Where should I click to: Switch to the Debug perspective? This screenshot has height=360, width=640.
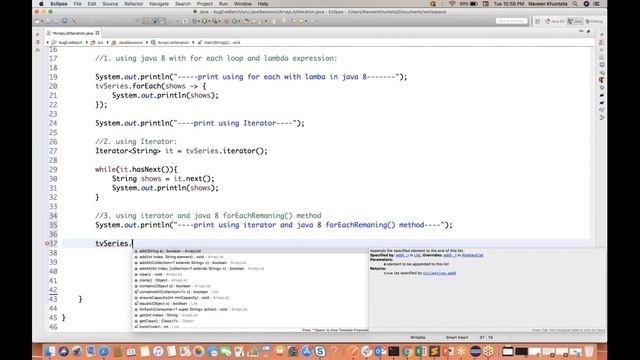pyautogui.click(x=594, y=21)
